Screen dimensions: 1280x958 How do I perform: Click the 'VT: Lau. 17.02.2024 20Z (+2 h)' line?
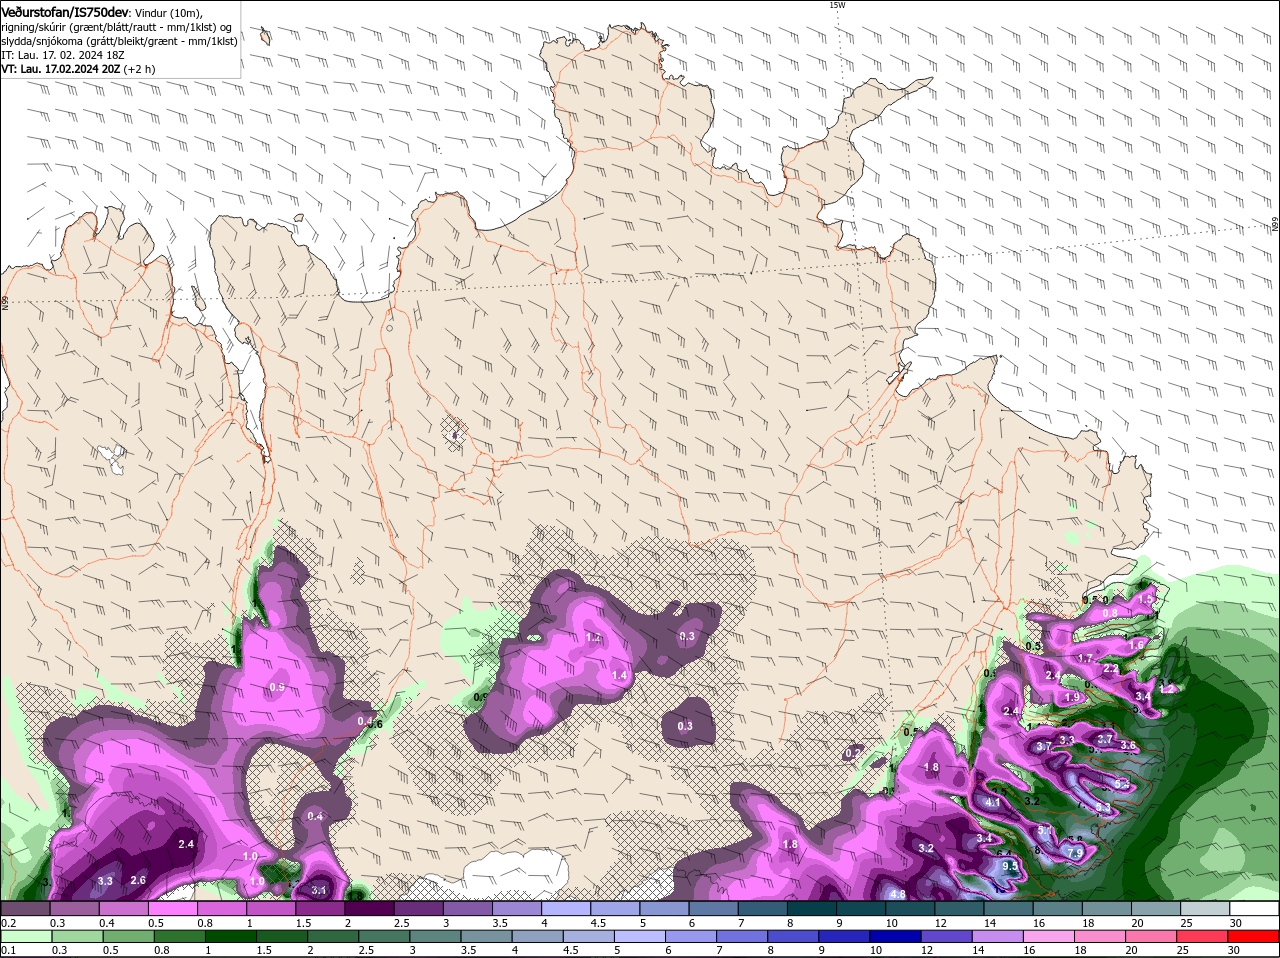pyautogui.click(x=78, y=69)
